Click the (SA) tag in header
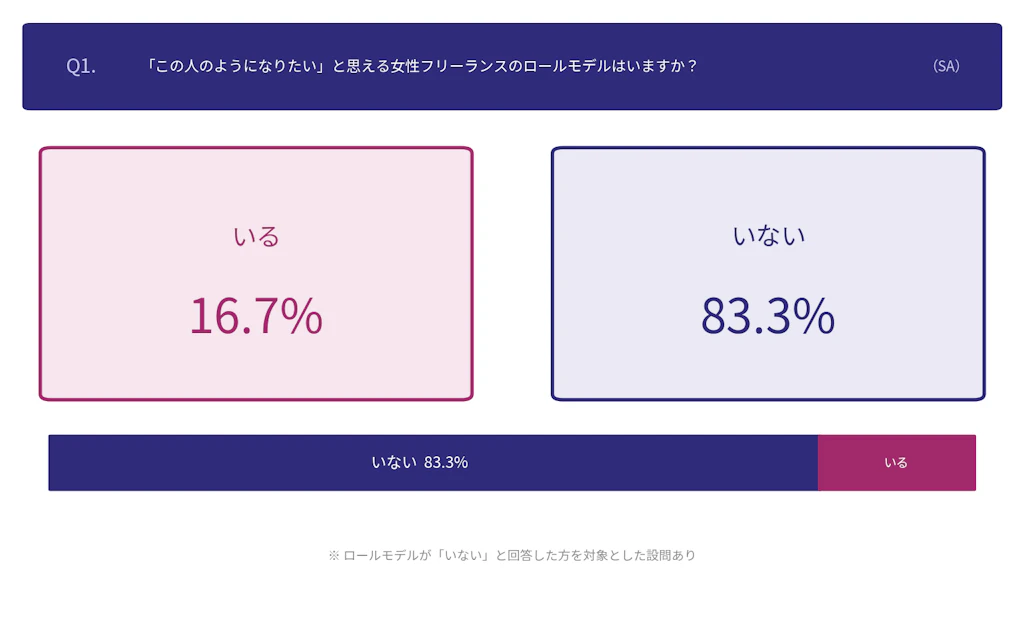The image size is (1024, 620). pyautogui.click(x=945, y=66)
